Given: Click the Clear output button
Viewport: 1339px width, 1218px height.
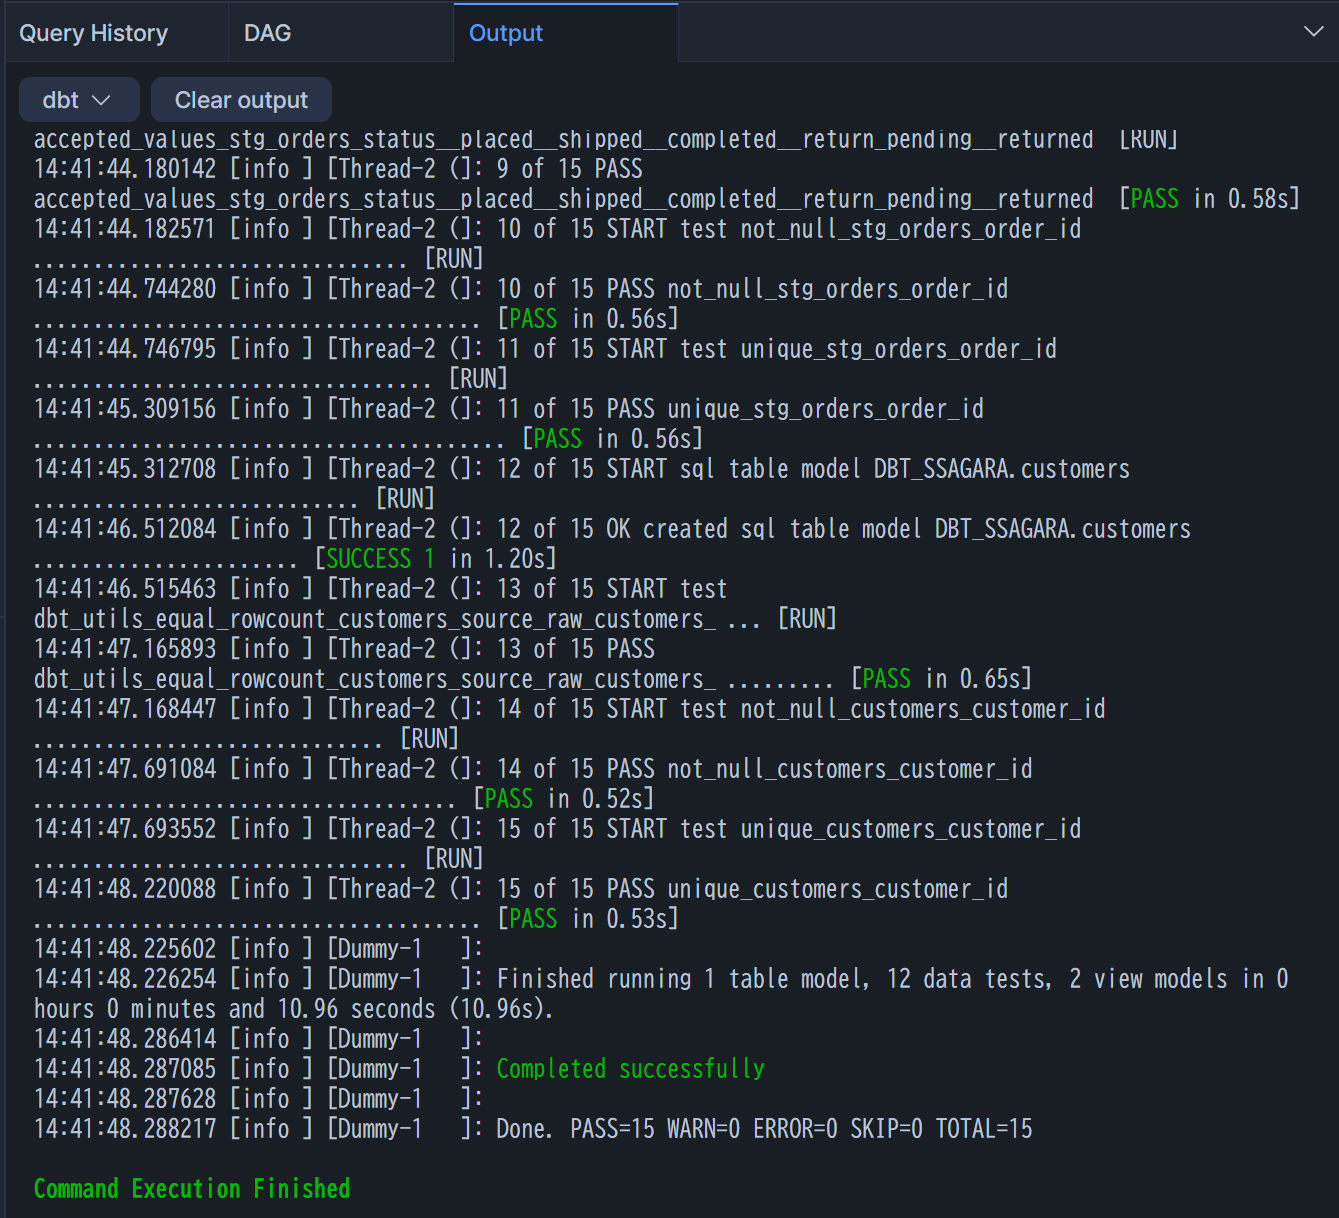Looking at the screenshot, I should (241, 100).
